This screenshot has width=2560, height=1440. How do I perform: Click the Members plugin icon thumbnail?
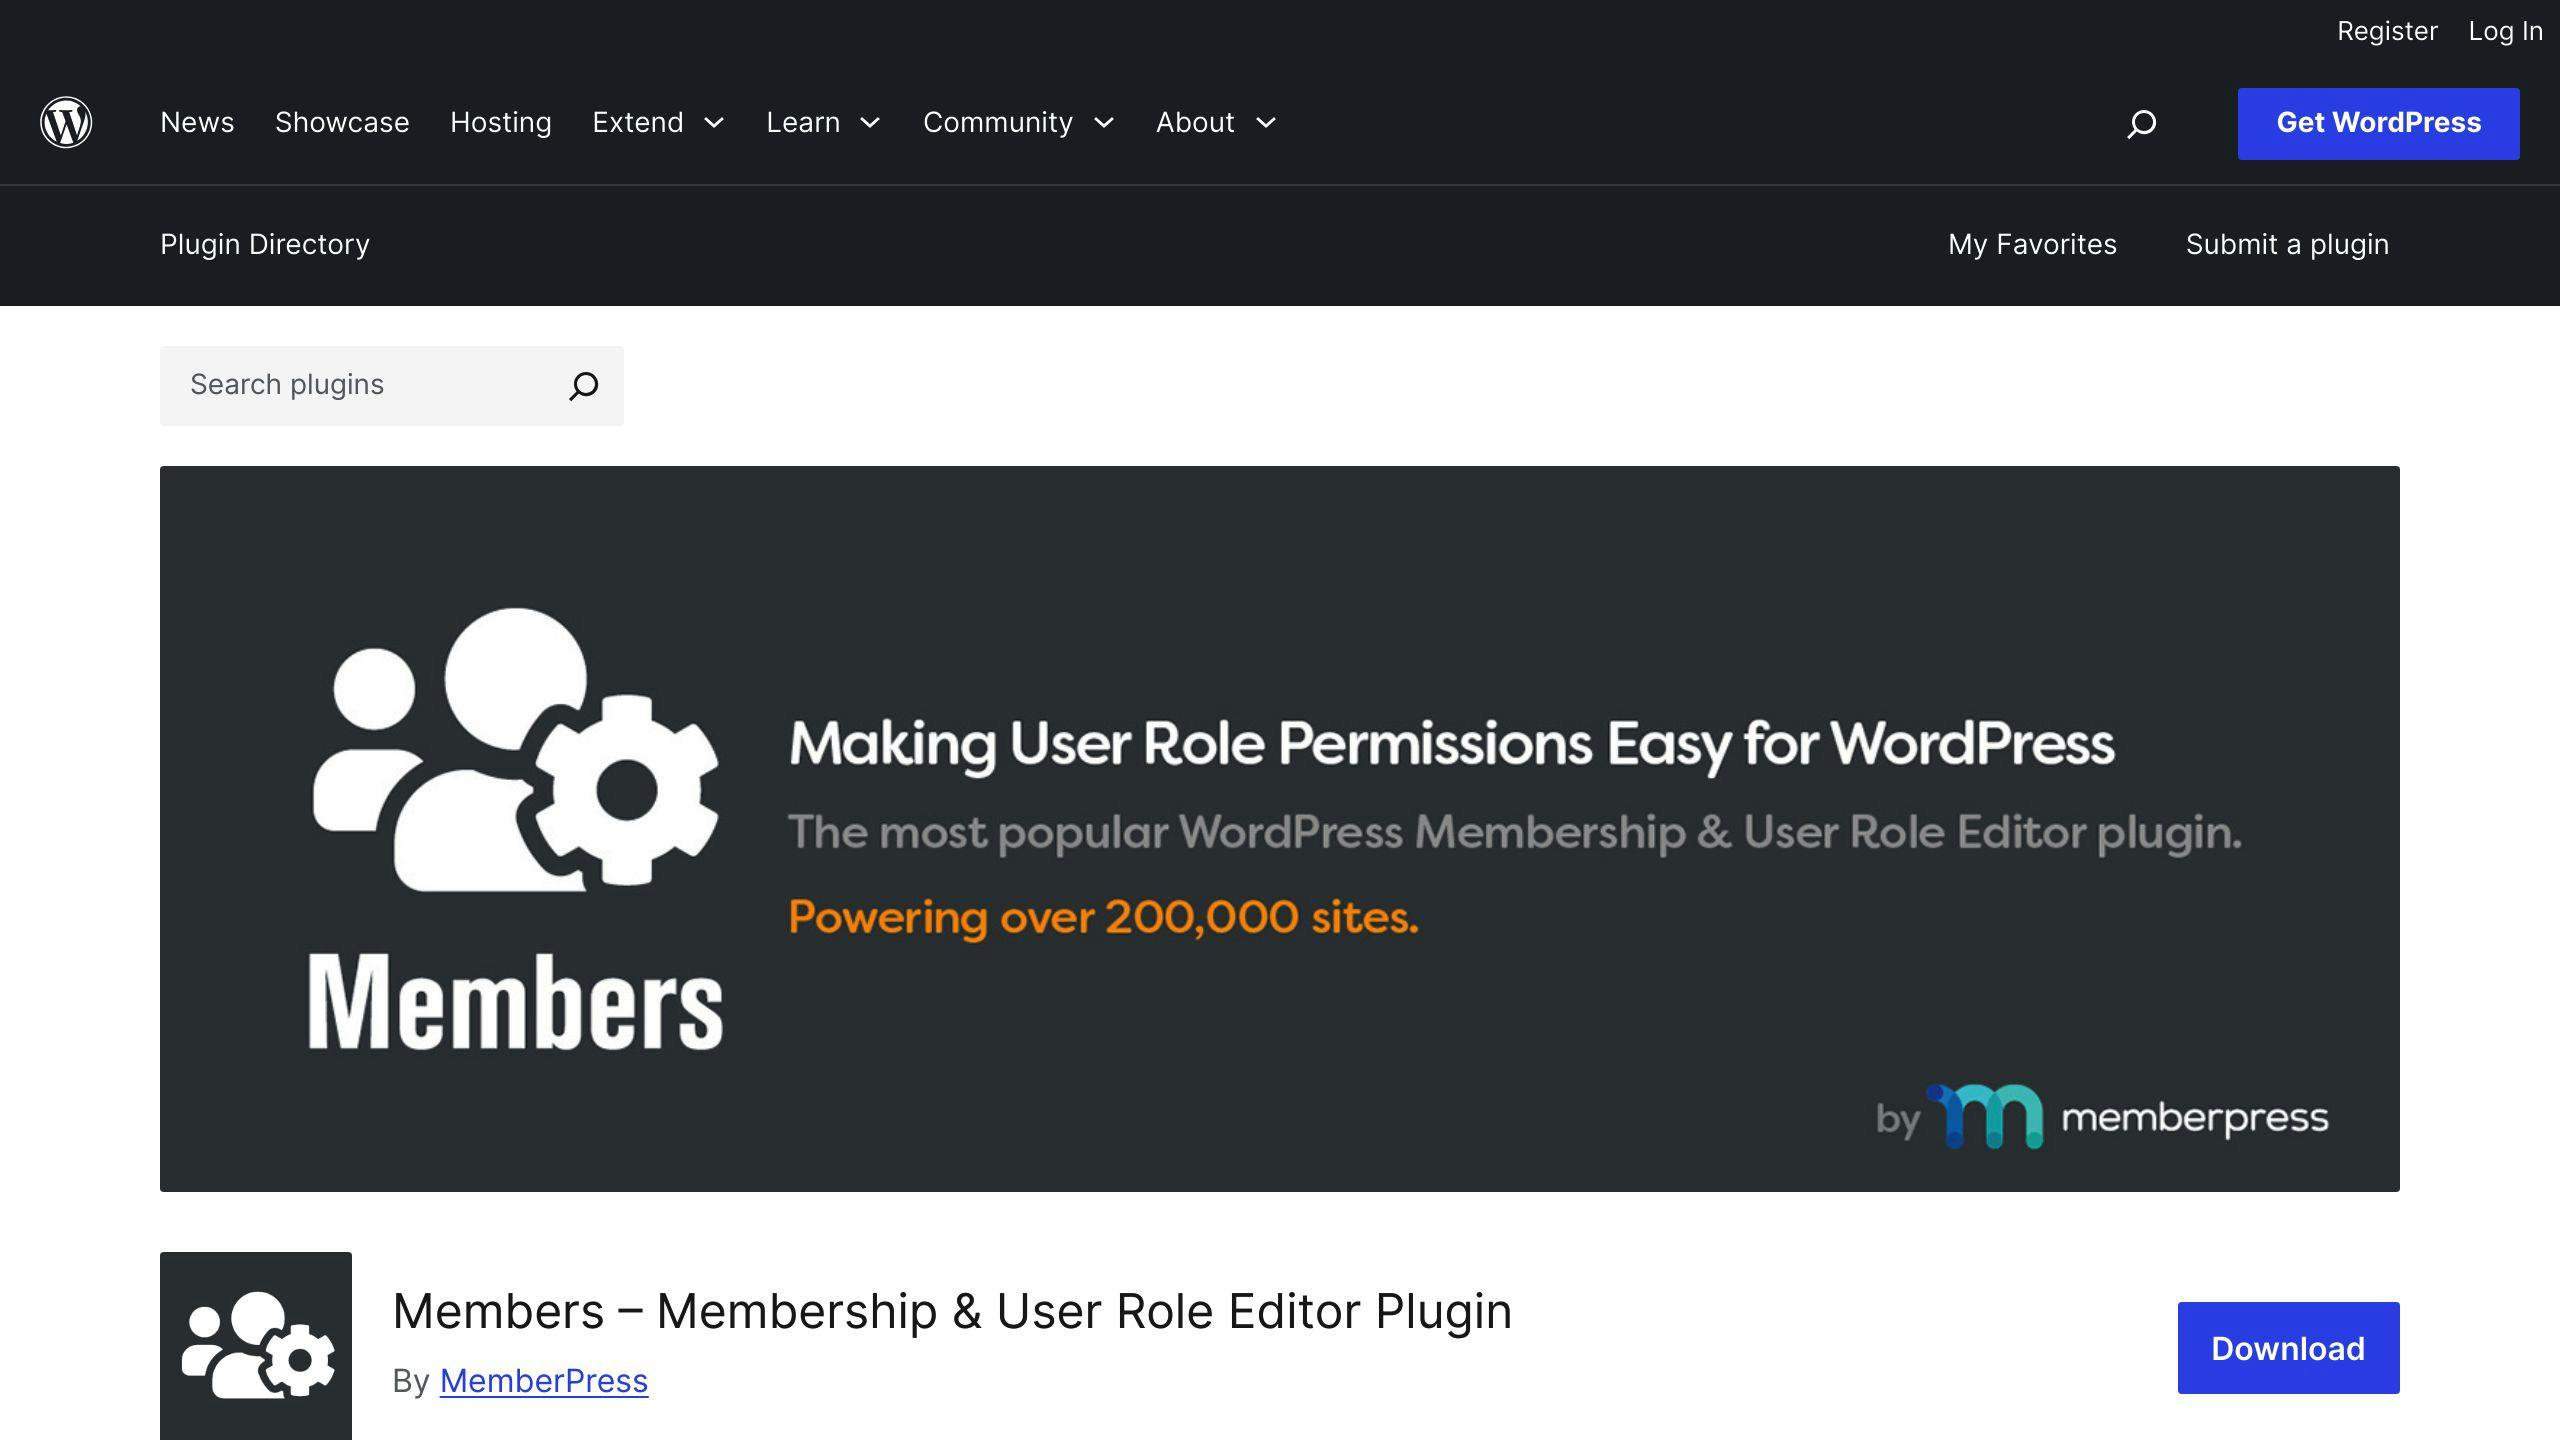coord(256,1345)
